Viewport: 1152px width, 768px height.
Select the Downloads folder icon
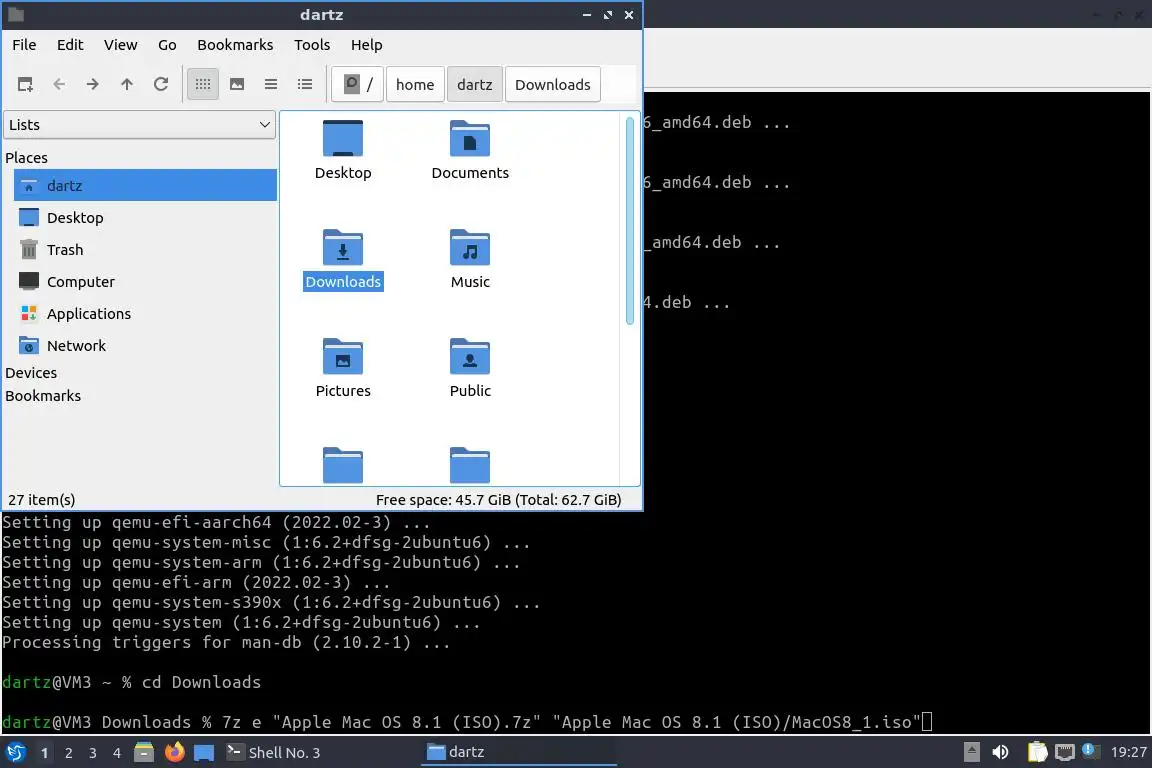coord(343,247)
